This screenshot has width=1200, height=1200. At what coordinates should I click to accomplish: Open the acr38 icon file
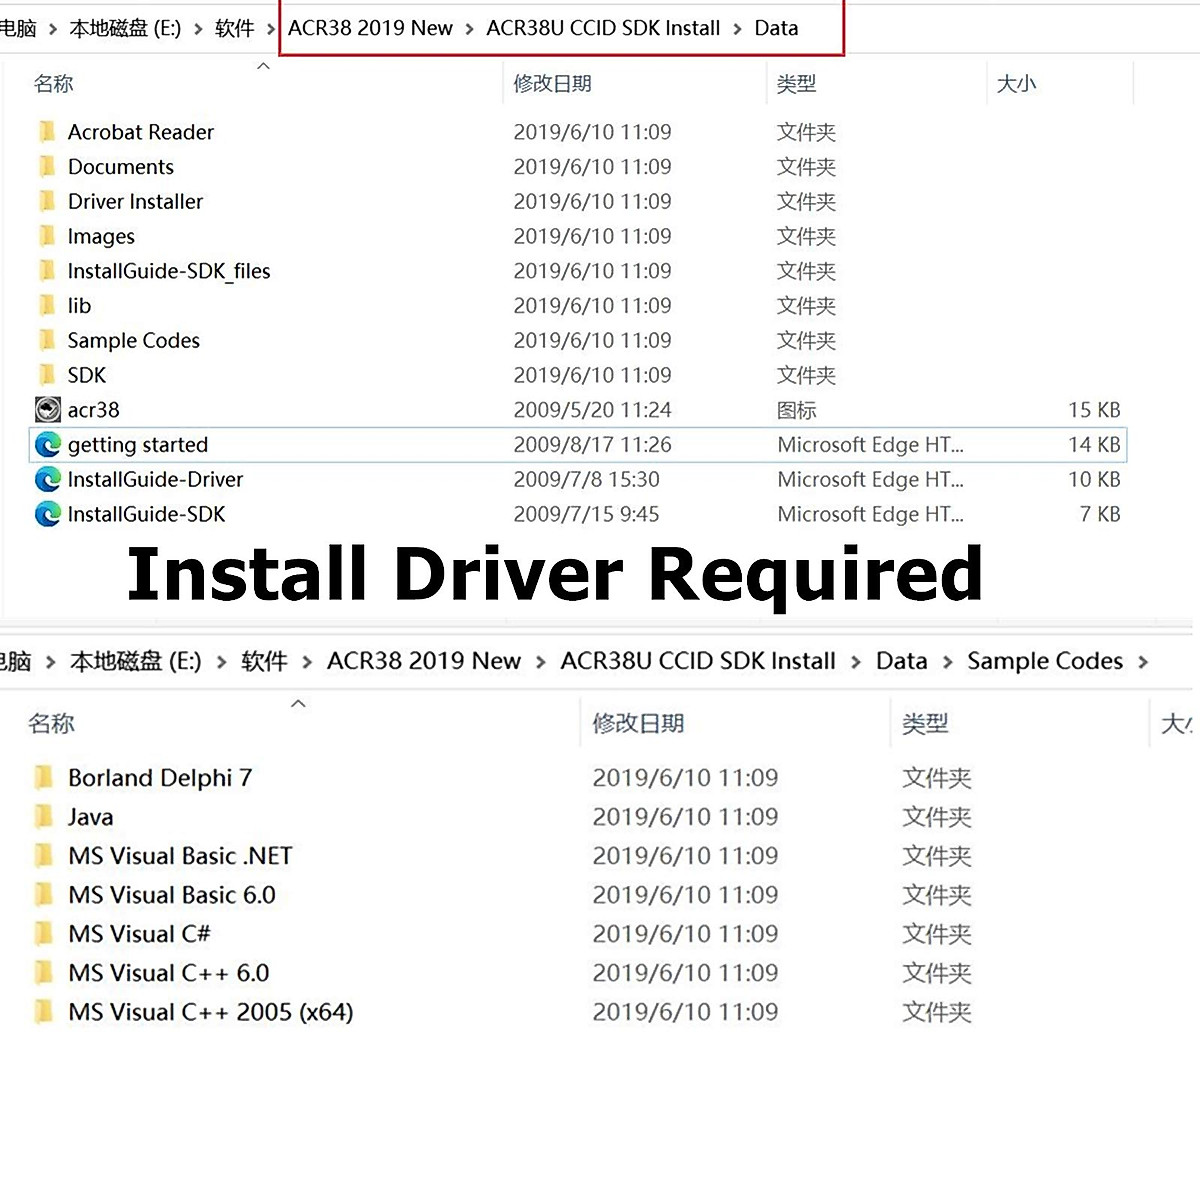tap(93, 410)
